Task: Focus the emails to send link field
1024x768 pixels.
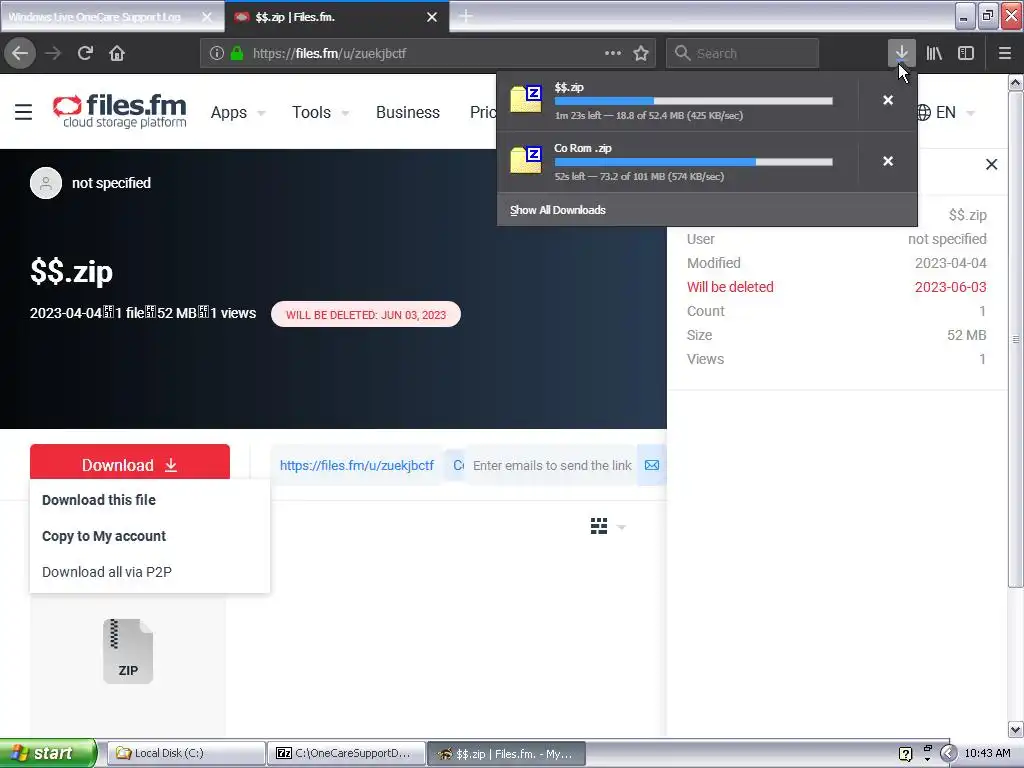Action: (x=552, y=466)
